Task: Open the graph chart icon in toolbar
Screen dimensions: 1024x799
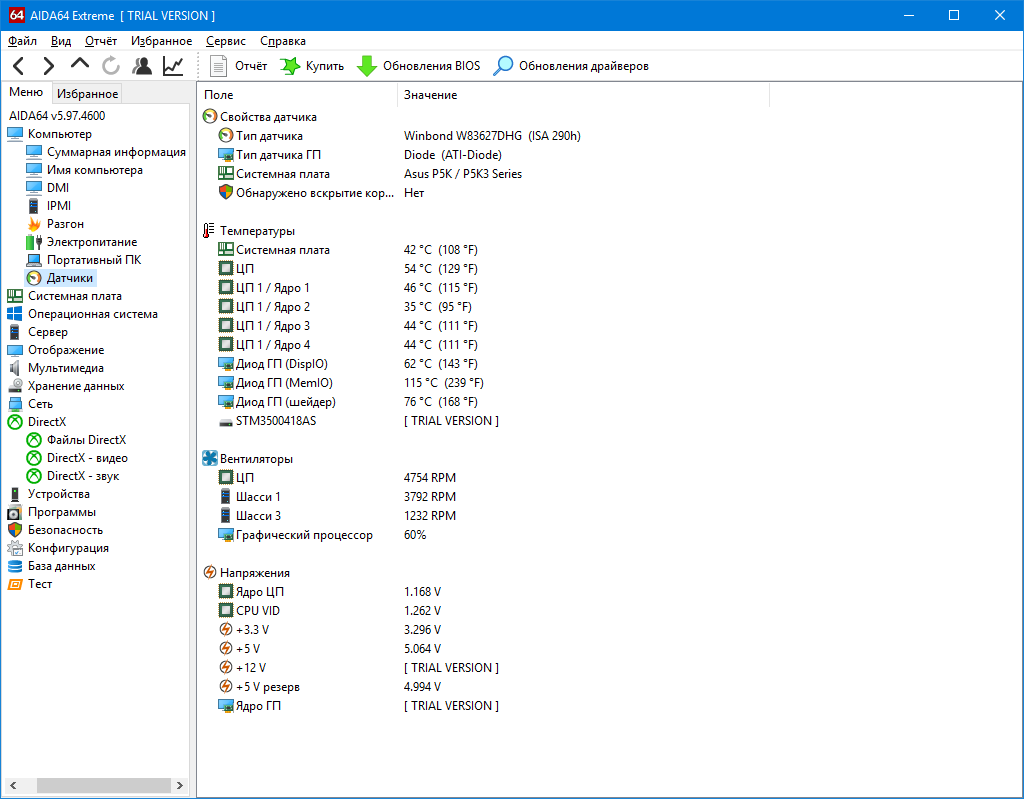Action: click(x=173, y=66)
